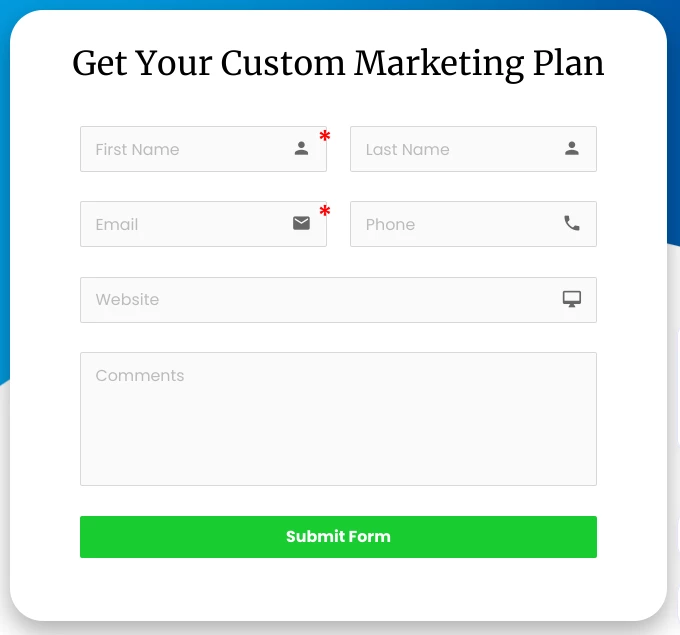Click inside the Comments text area

338,430
